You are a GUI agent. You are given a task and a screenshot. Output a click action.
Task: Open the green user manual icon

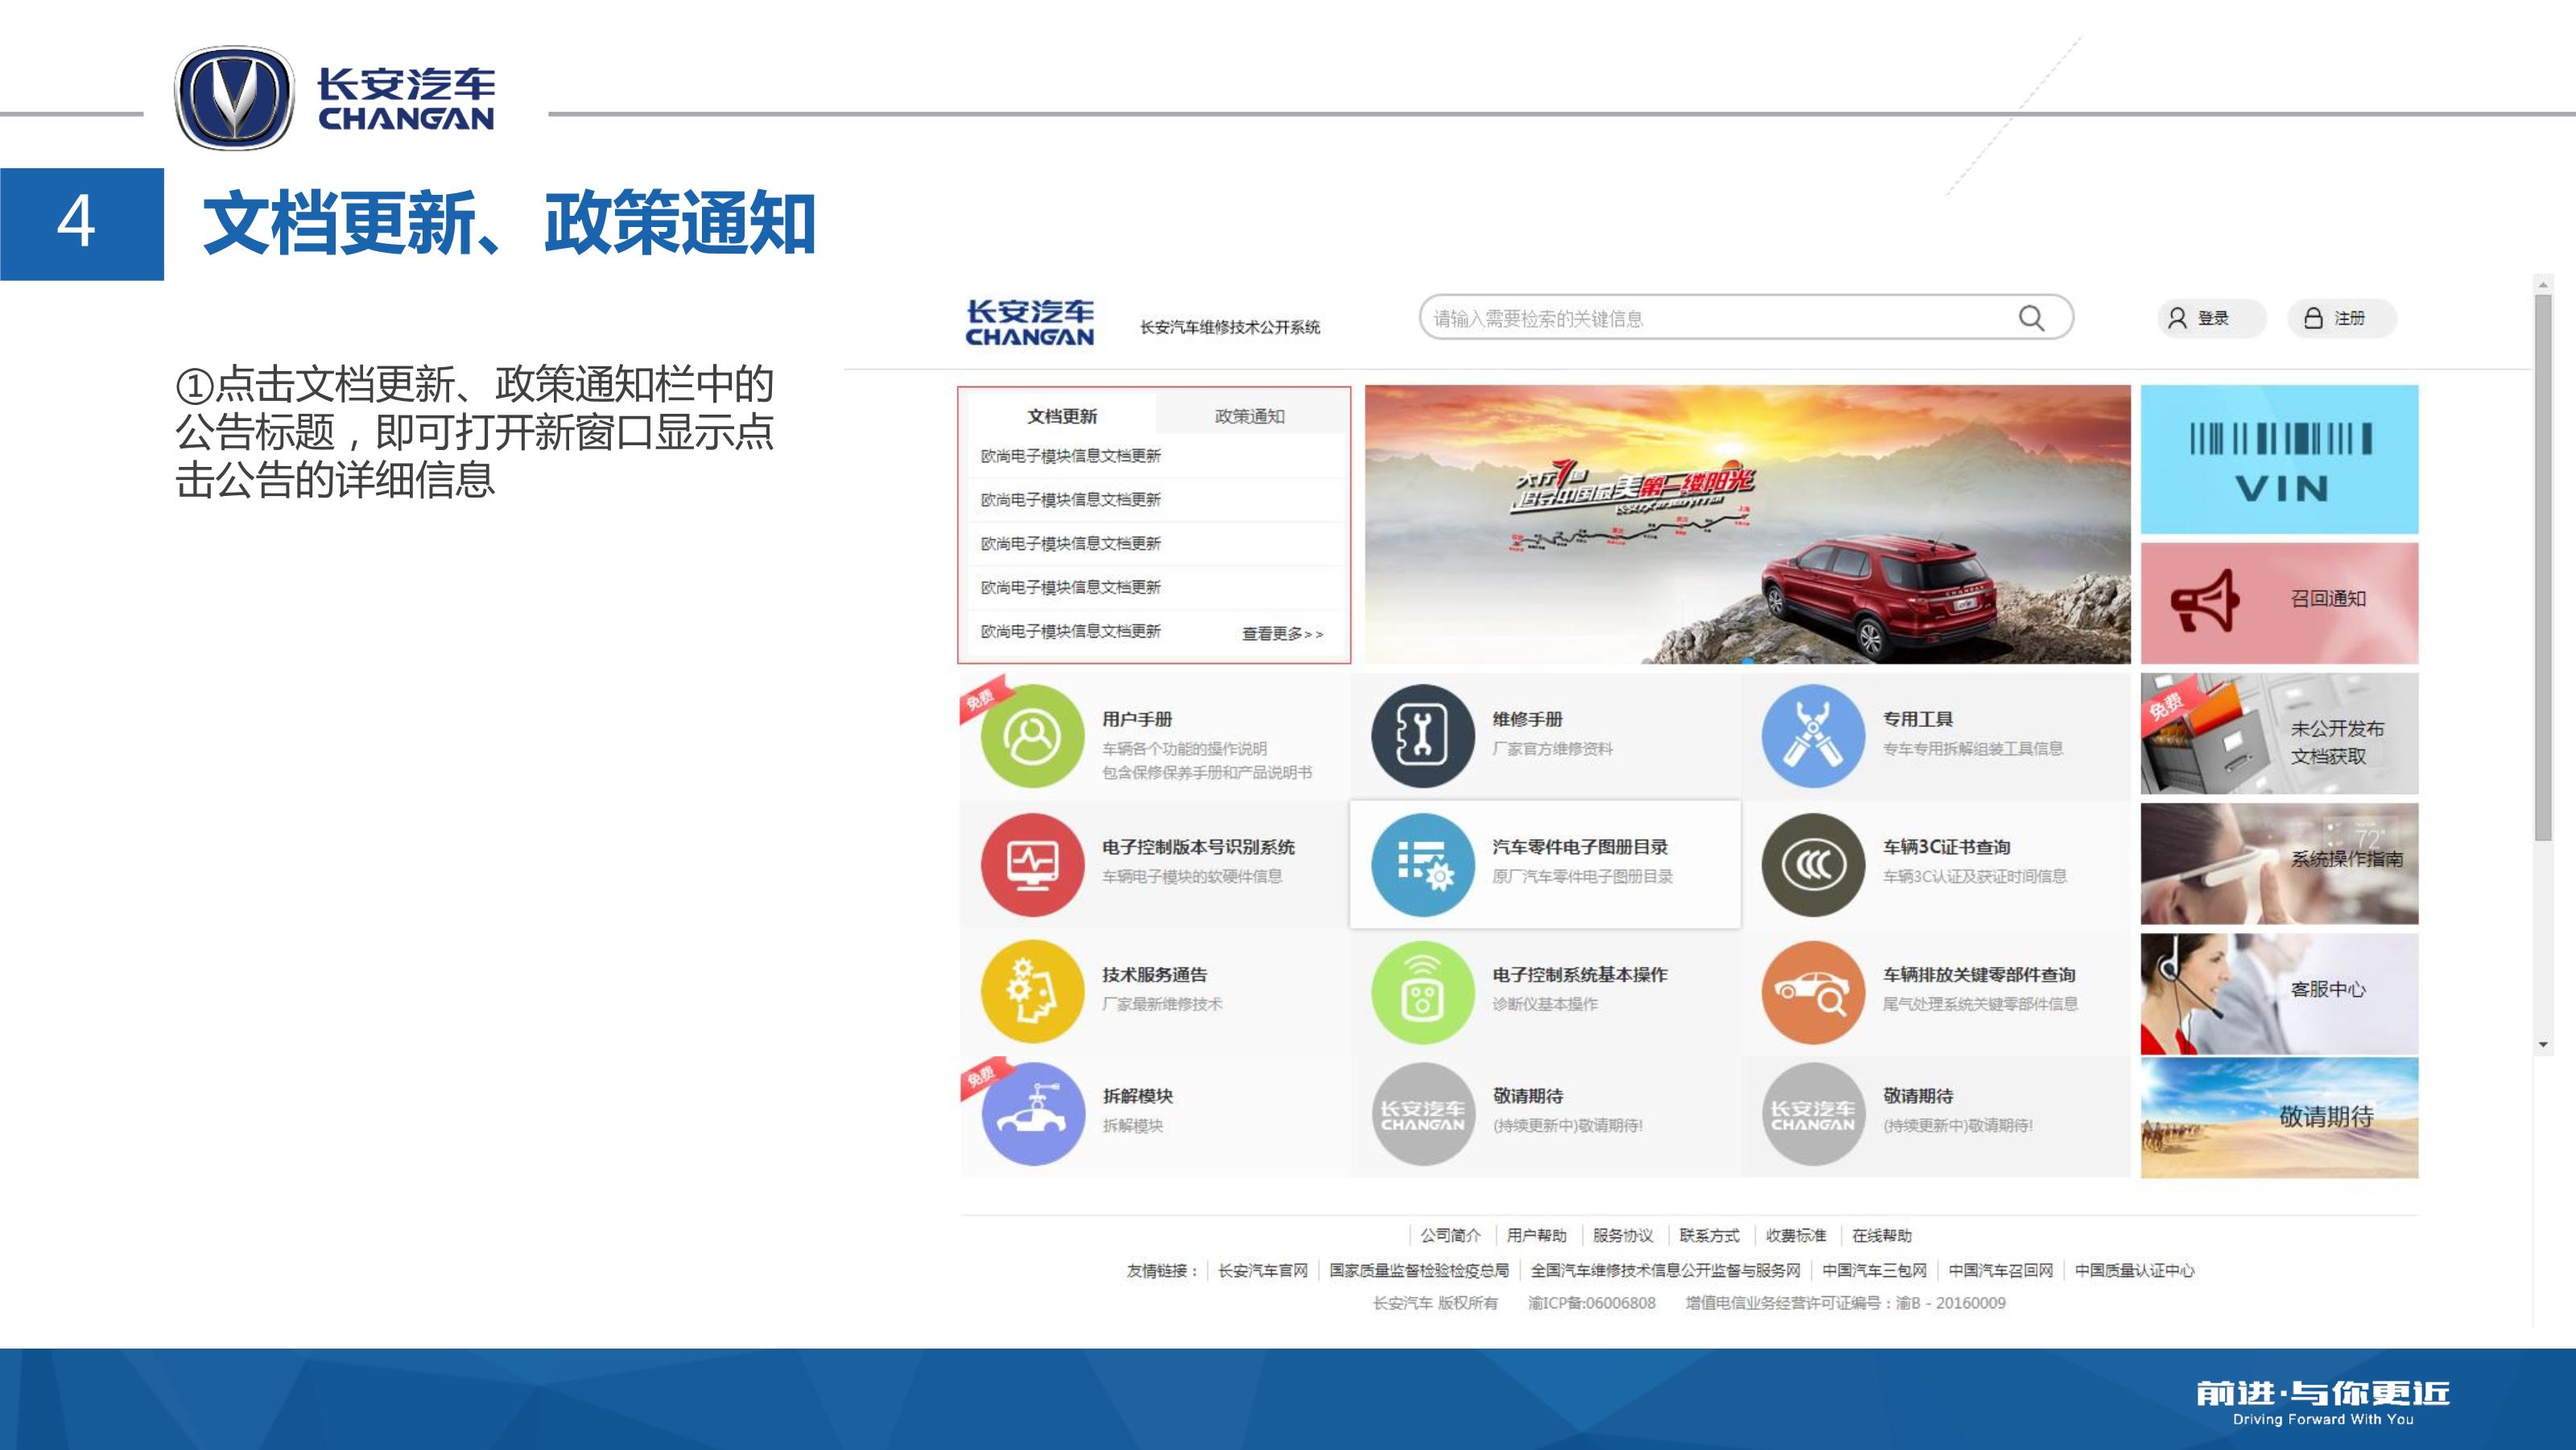click(1032, 737)
